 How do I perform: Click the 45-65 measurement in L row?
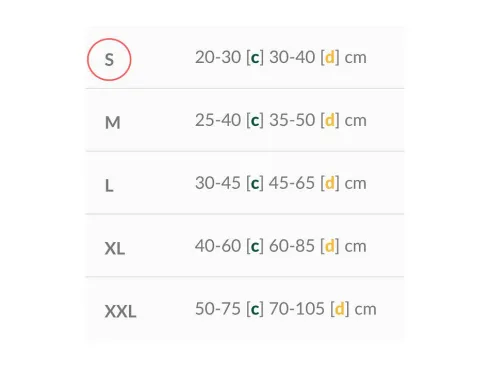click(x=292, y=183)
